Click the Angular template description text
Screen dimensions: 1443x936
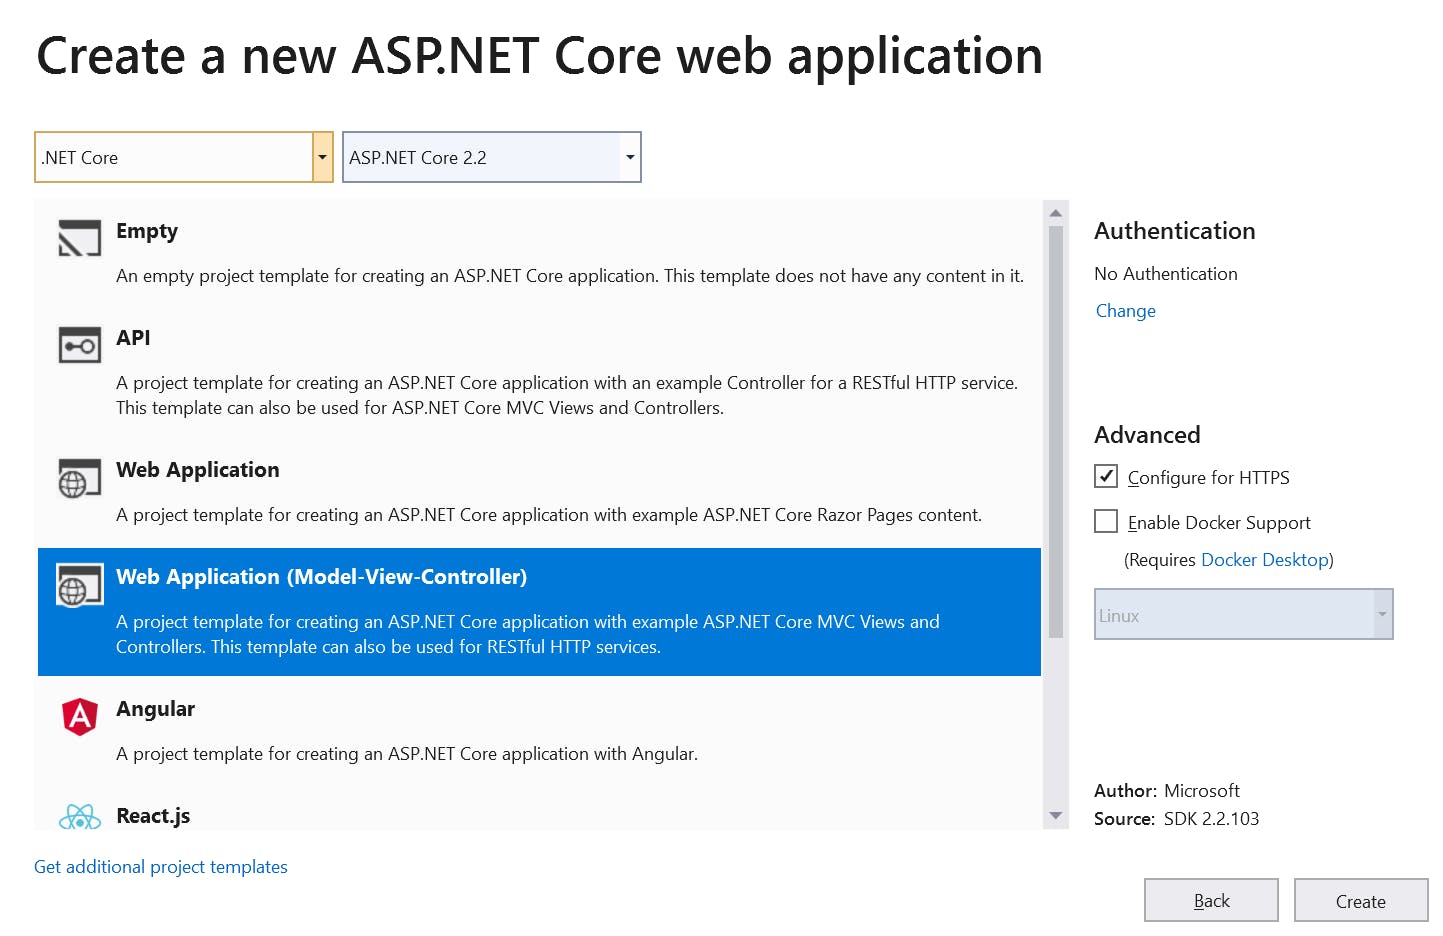pyautogui.click(x=407, y=754)
